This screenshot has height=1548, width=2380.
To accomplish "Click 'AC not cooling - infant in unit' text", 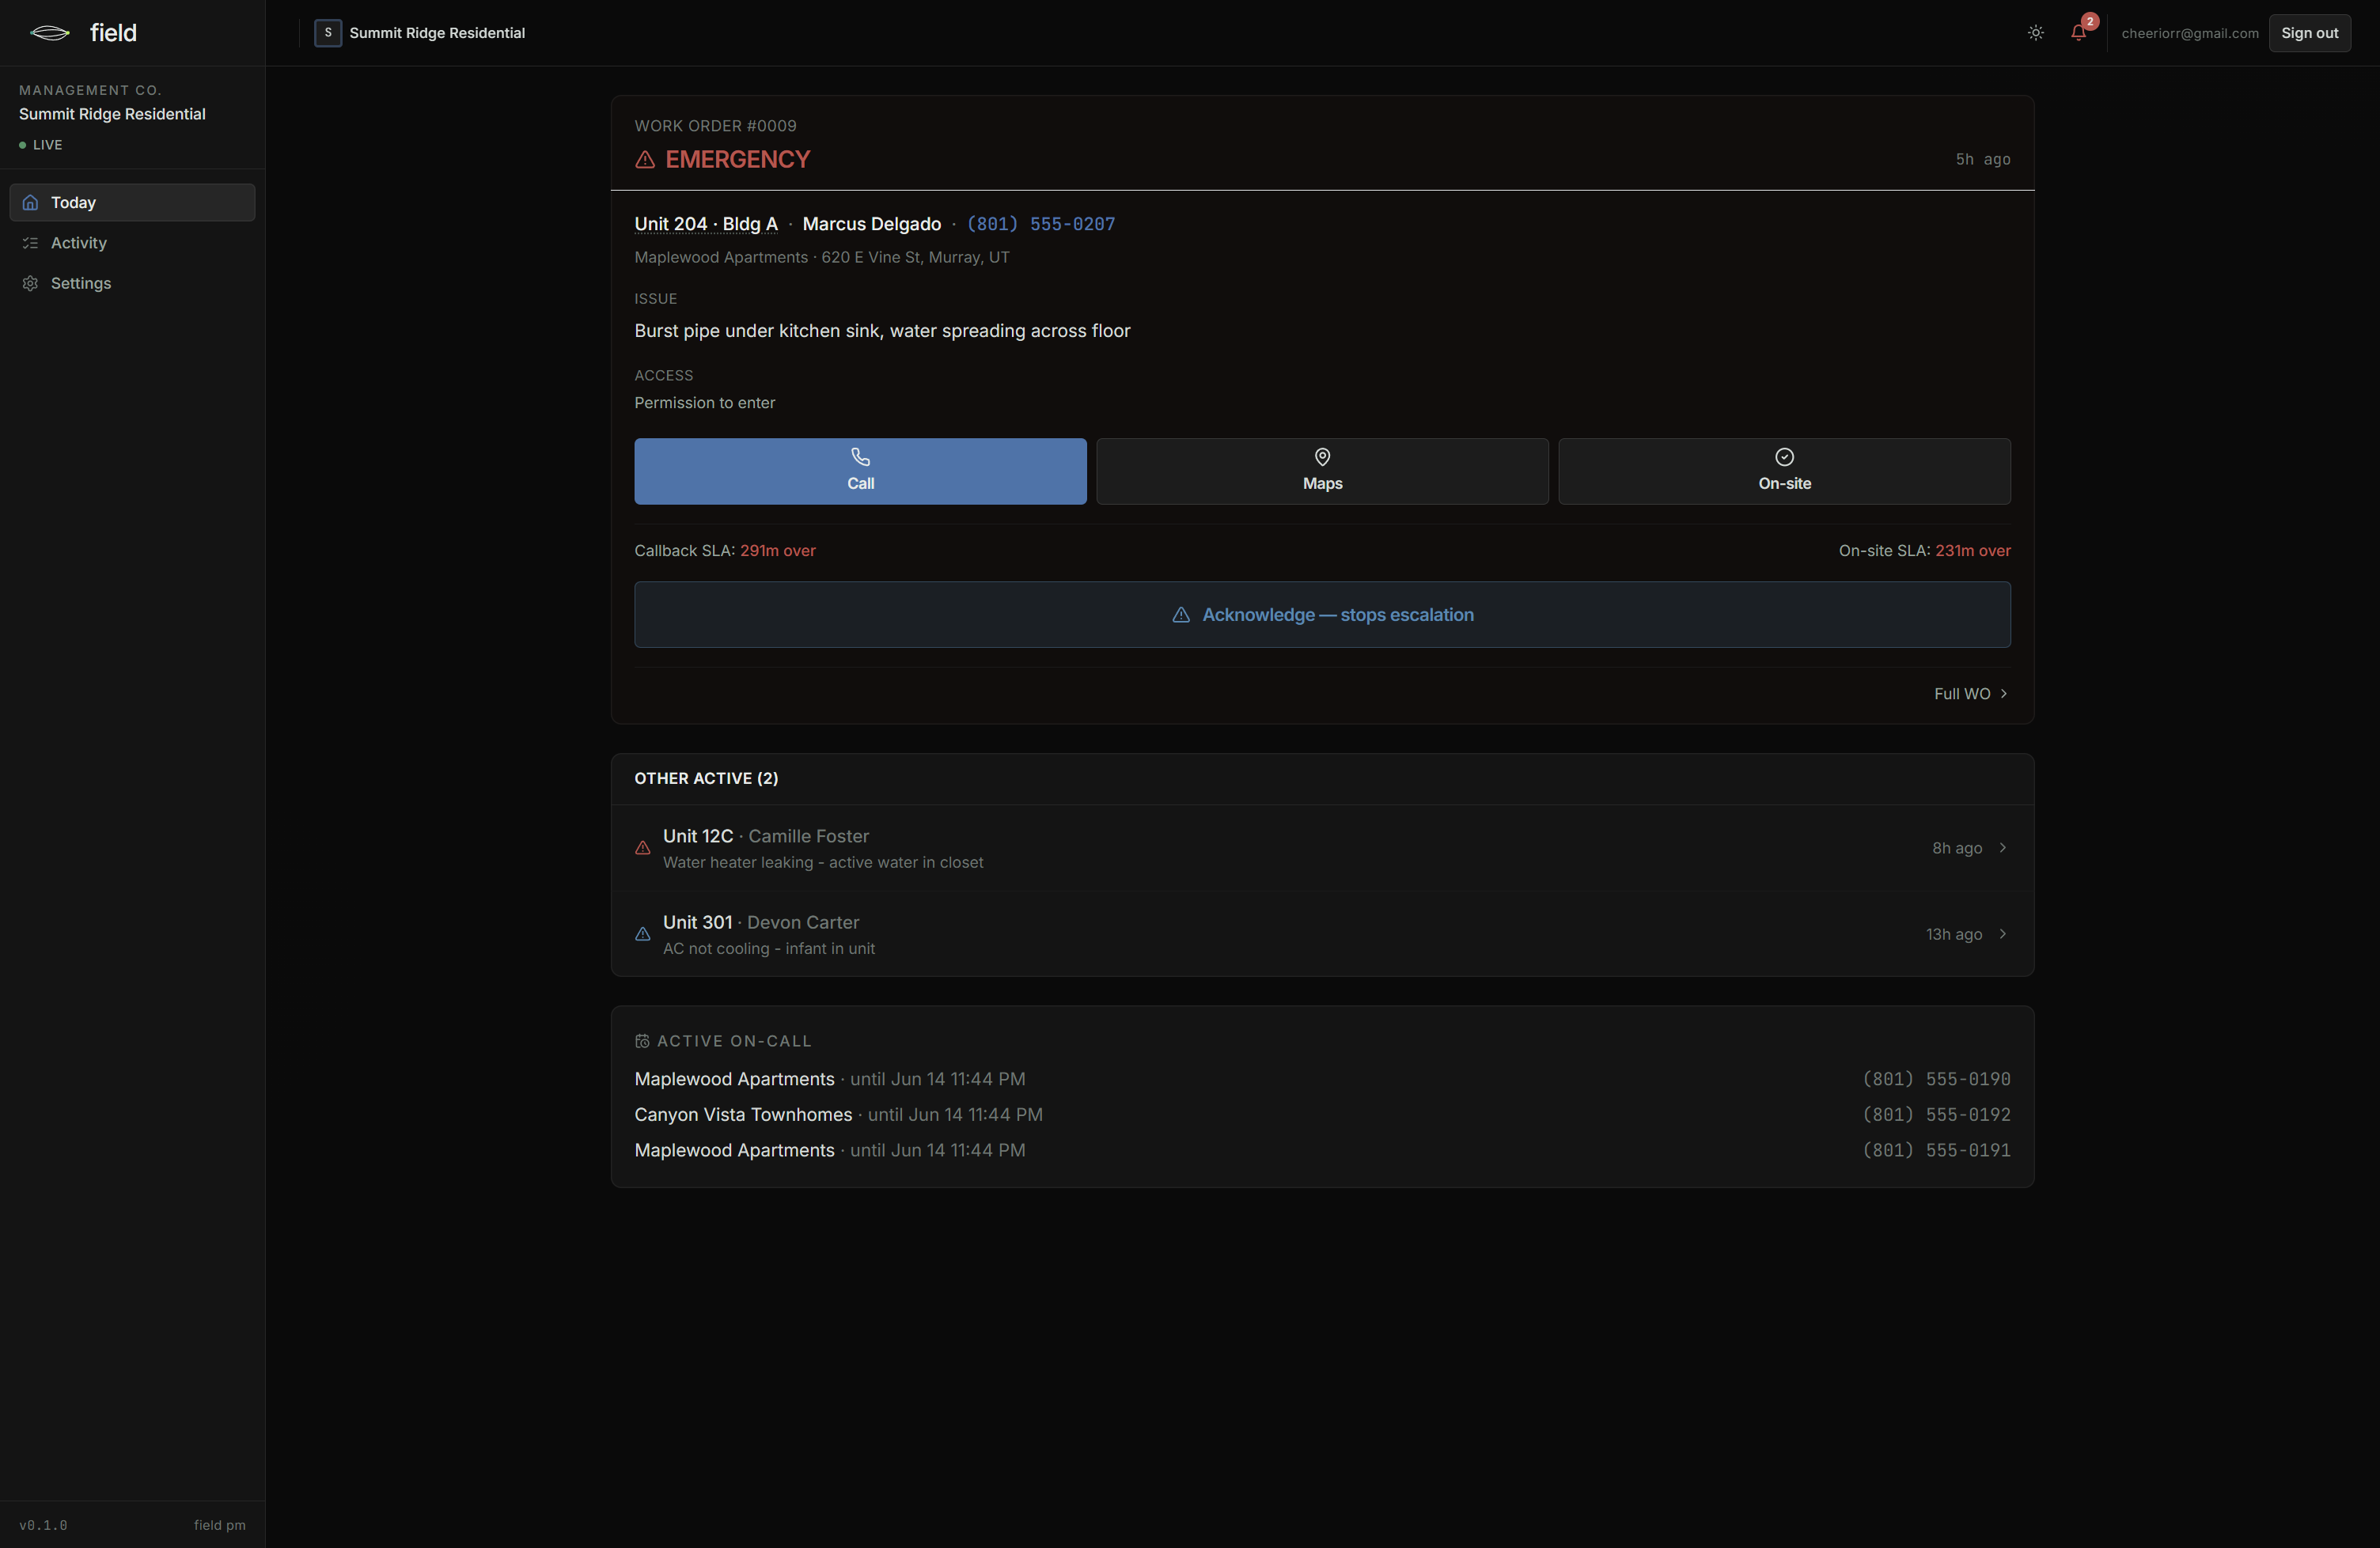I will click(769, 949).
